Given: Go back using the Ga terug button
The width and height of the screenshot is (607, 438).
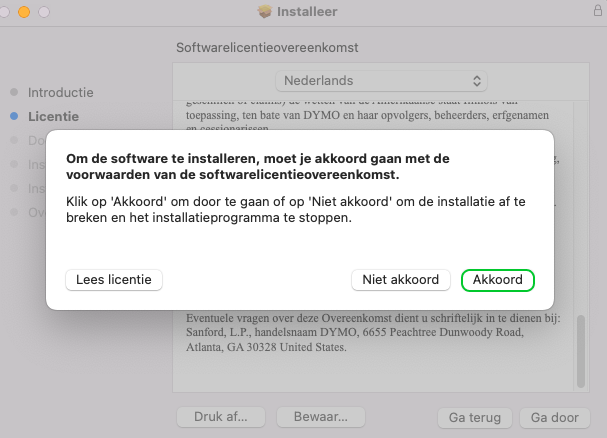Looking at the screenshot, I should tap(475, 417).
